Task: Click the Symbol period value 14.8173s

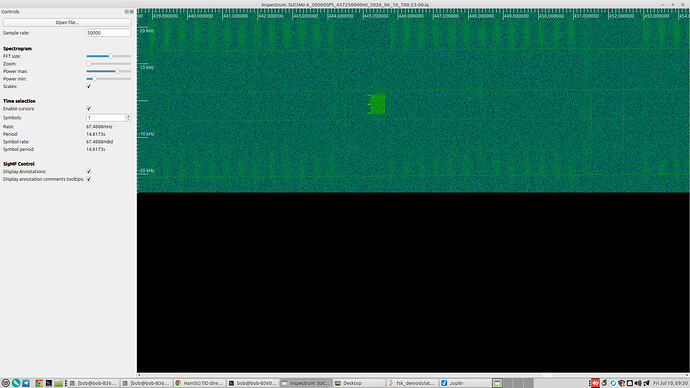Action: [x=95, y=150]
